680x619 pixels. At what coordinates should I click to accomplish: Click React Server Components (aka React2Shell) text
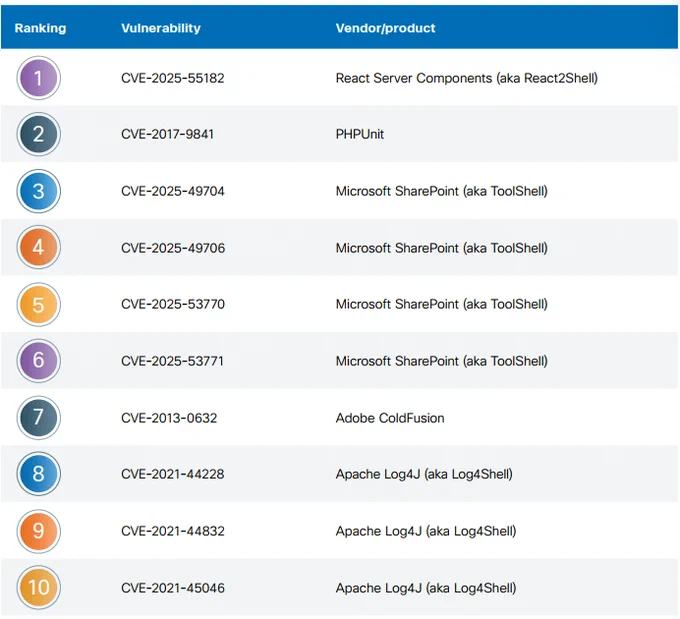(x=467, y=78)
